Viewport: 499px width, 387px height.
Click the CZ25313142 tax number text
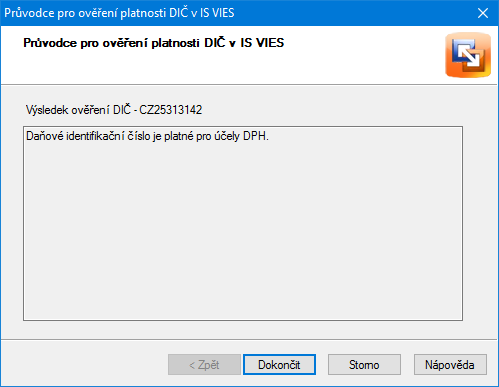171,110
